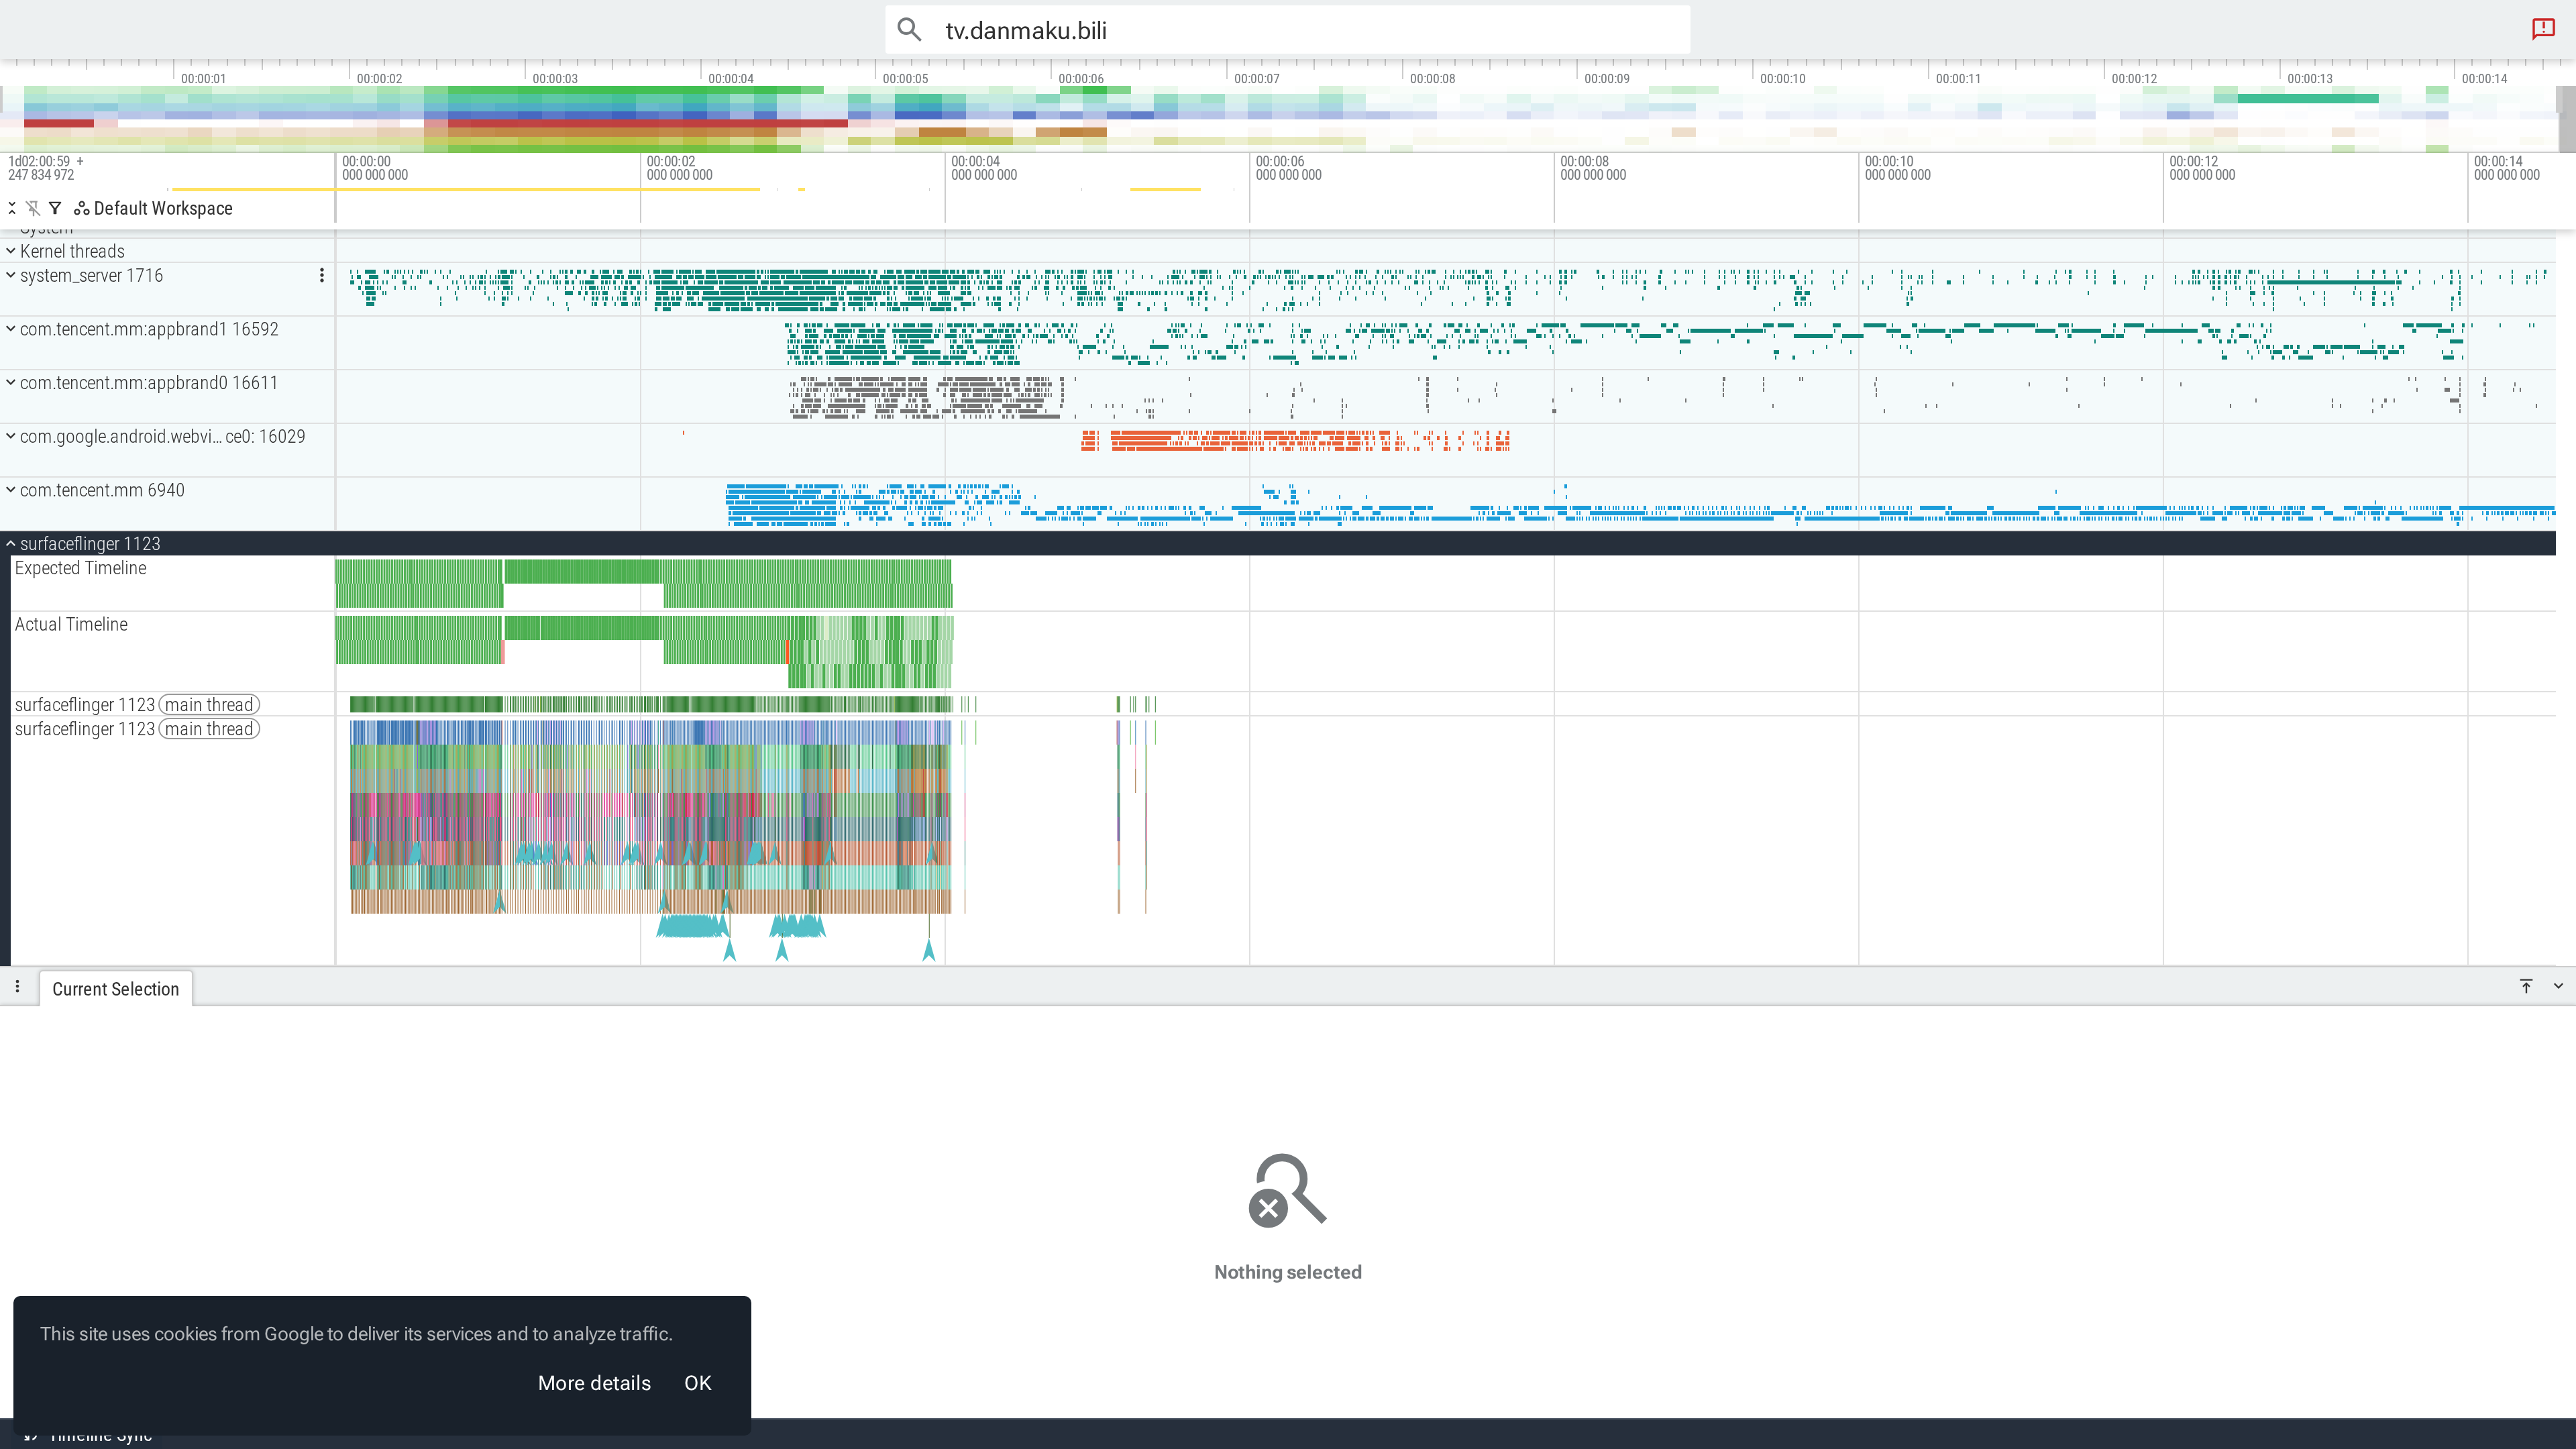The height and width of the screenshot is (1449, 2576).
Task: Select the Actual Timeline track label
Action: click(x=71, y=624)
